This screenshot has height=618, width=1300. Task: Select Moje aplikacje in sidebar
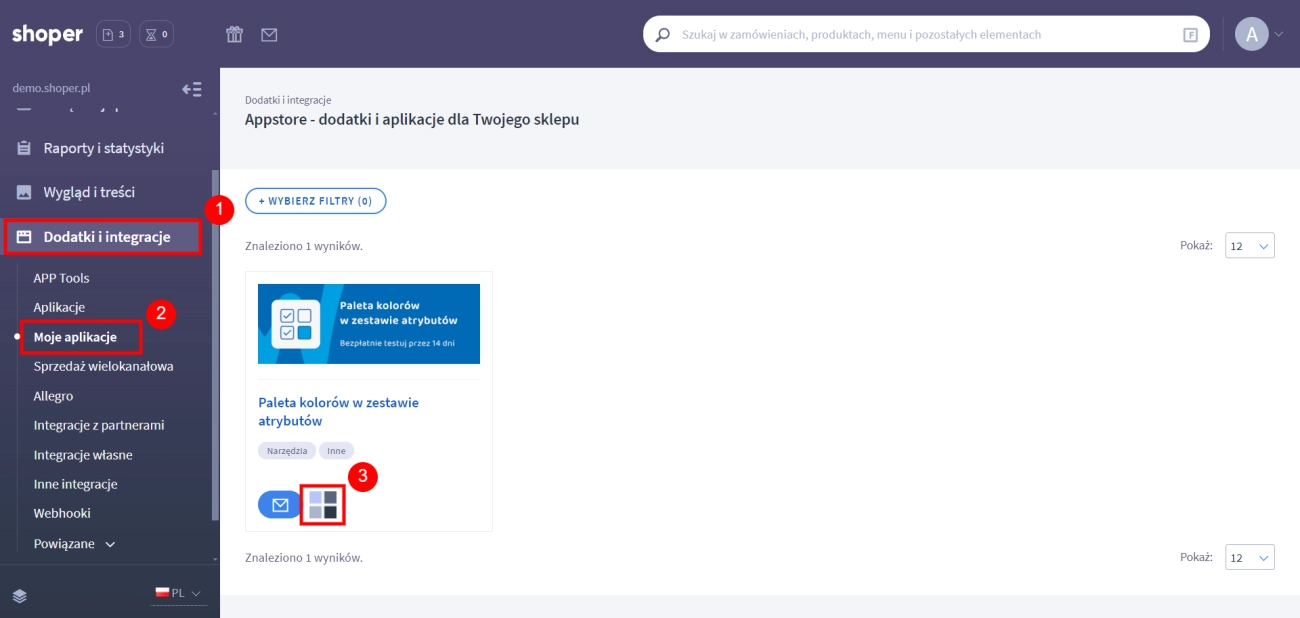pos(75,337)
